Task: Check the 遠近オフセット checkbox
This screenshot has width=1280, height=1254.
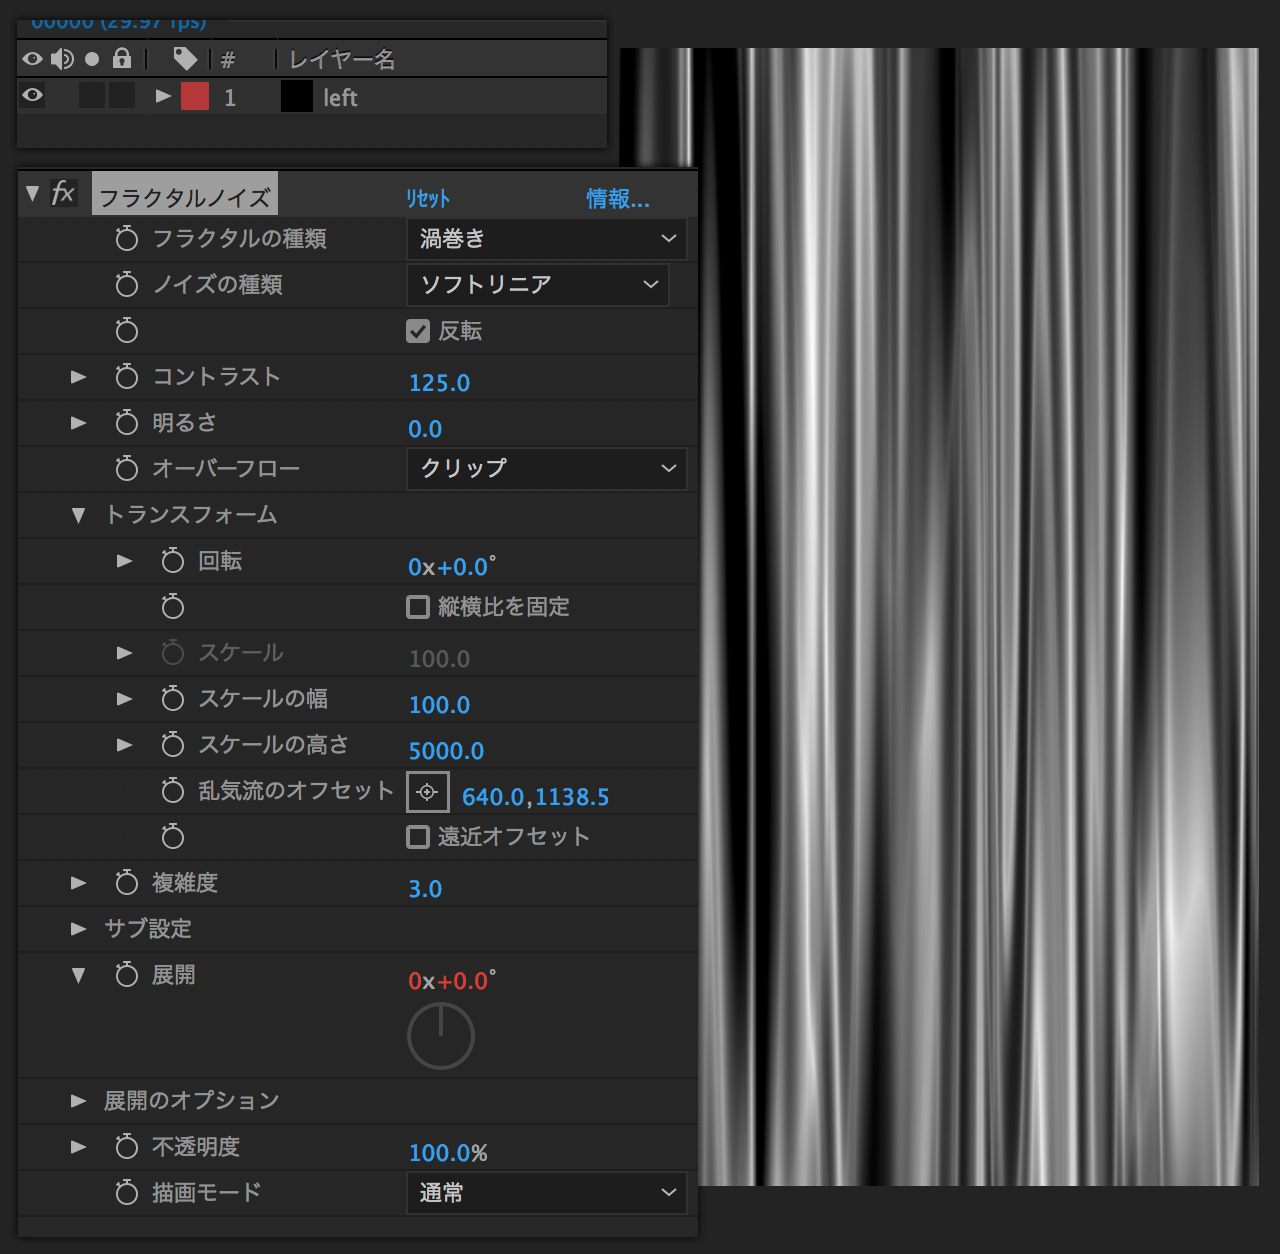Action: pyautogui.click(x=418, y=837)
